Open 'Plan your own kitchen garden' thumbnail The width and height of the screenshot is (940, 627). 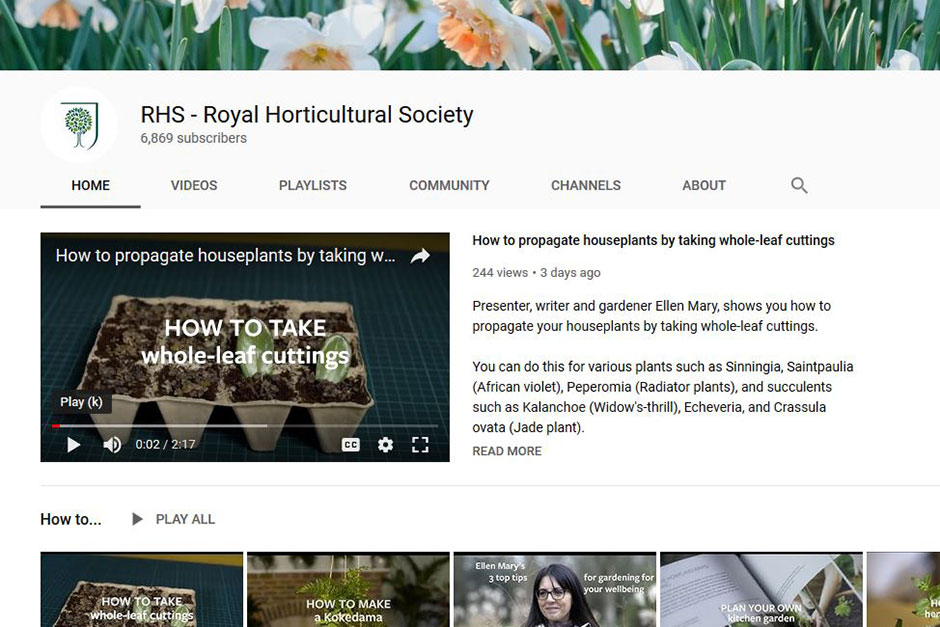pos(761,589)
